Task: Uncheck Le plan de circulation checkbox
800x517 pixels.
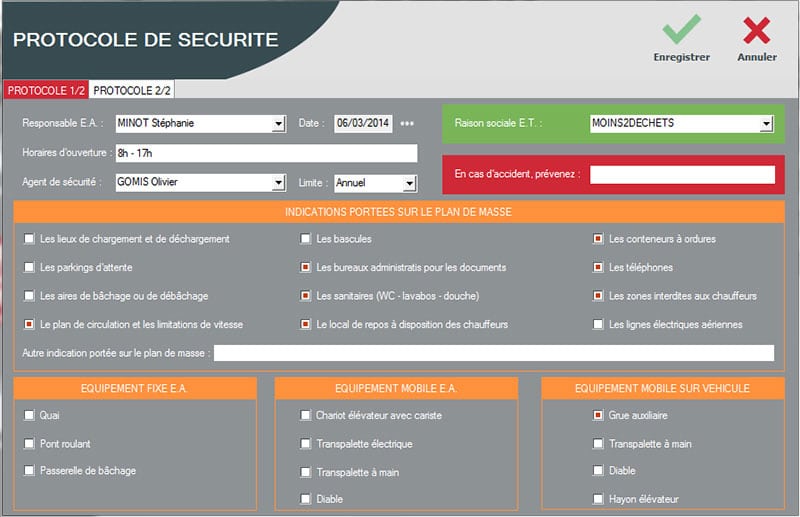Action: [30, 324]
